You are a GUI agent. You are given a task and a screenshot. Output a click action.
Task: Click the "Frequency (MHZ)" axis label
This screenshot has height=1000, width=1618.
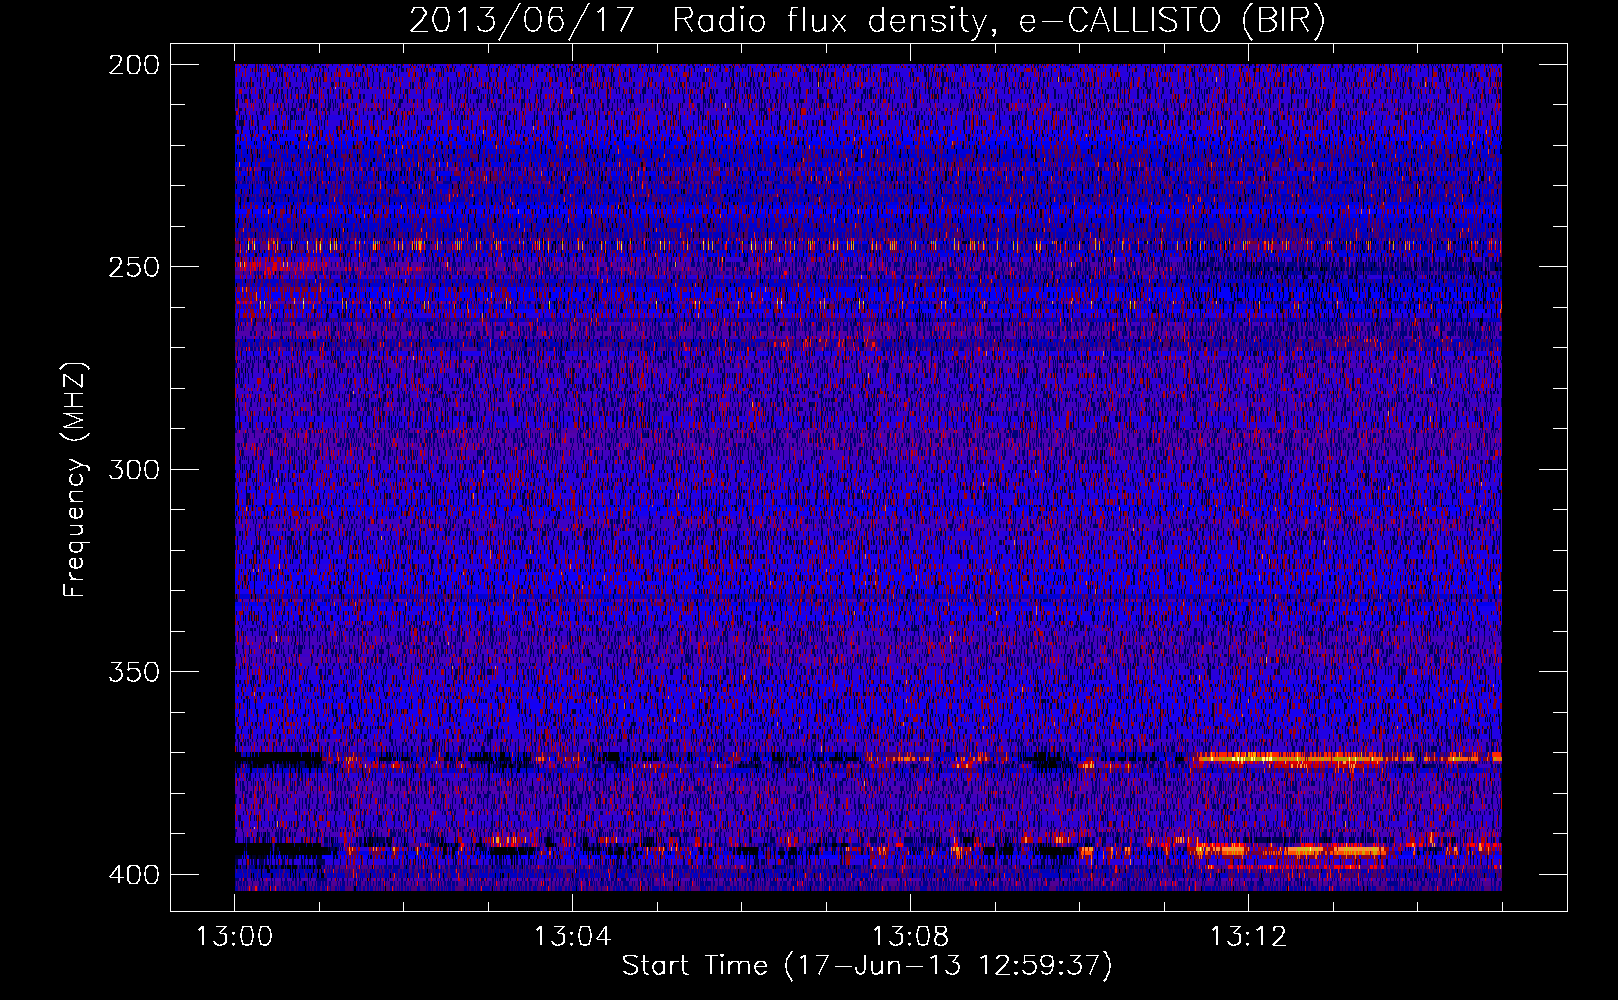click(75, 480)
